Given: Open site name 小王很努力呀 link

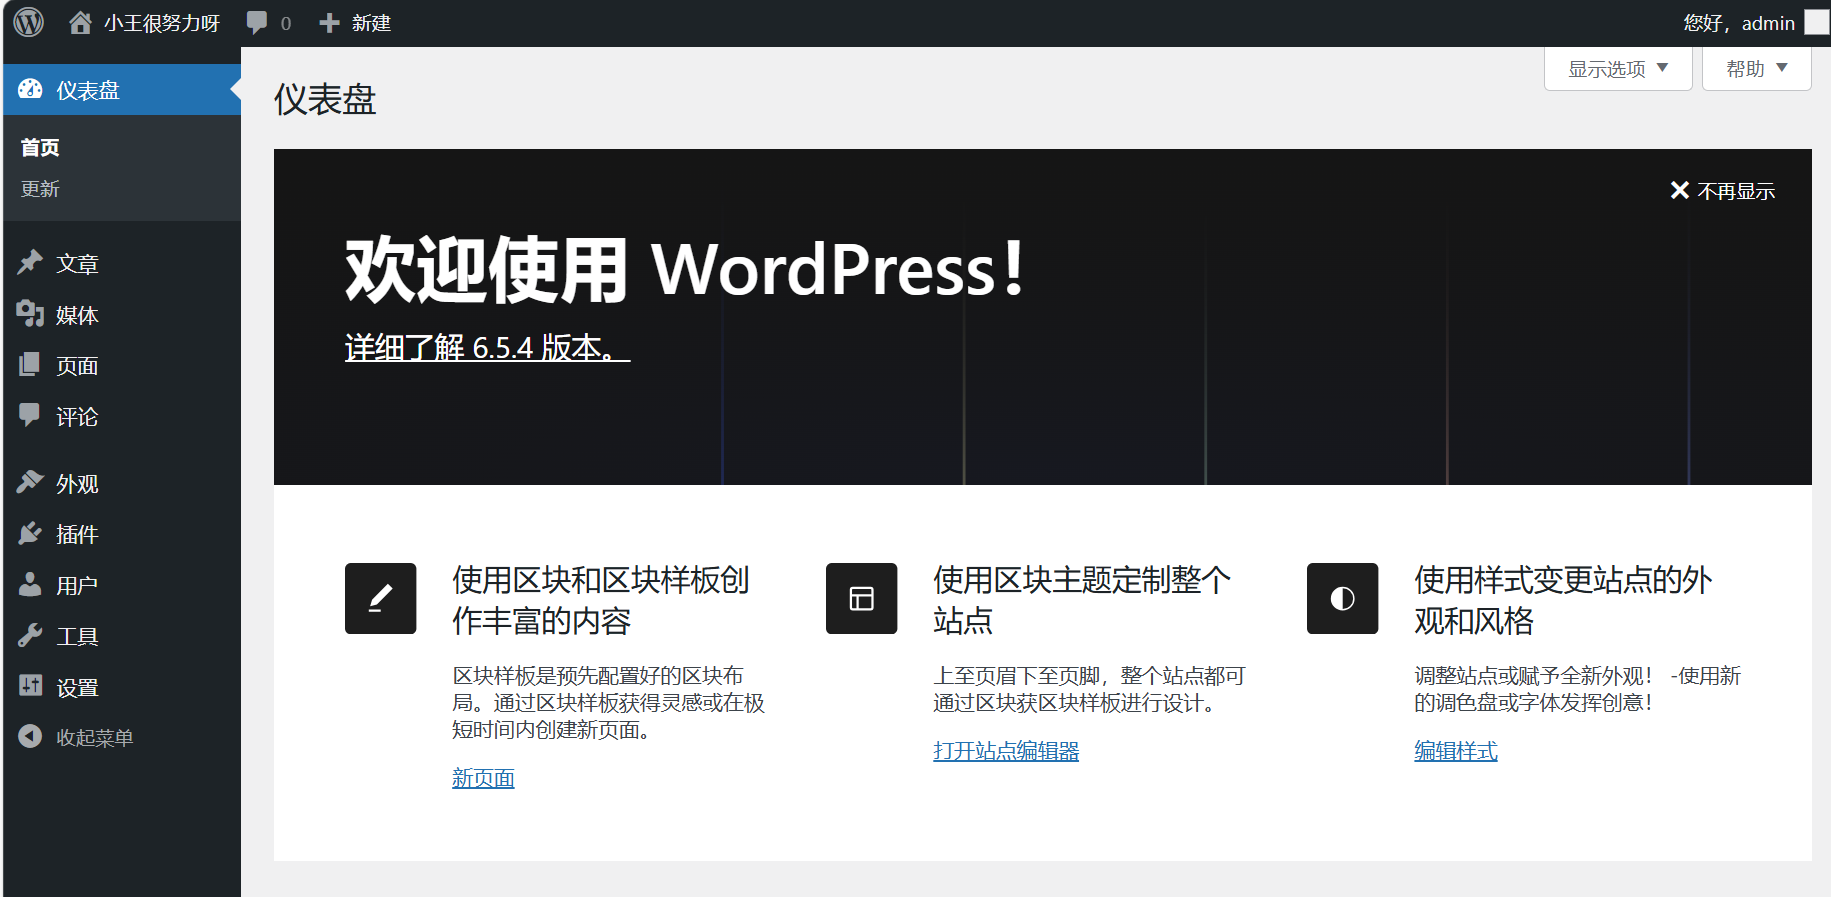Looking at the screenshot, I should 162,23.
